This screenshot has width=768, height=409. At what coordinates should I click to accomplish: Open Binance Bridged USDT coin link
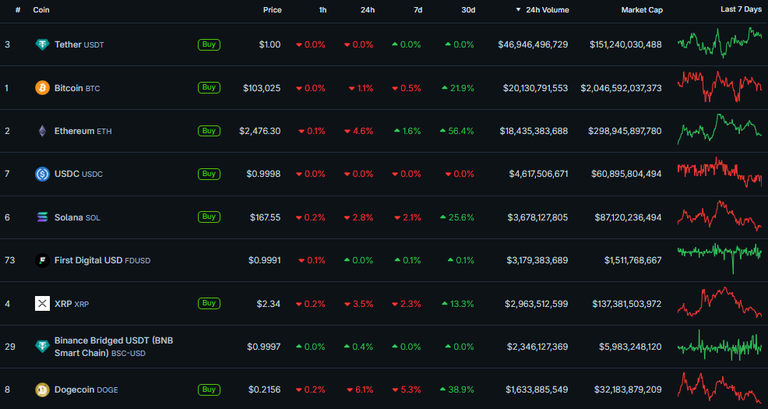coord(114,346)
